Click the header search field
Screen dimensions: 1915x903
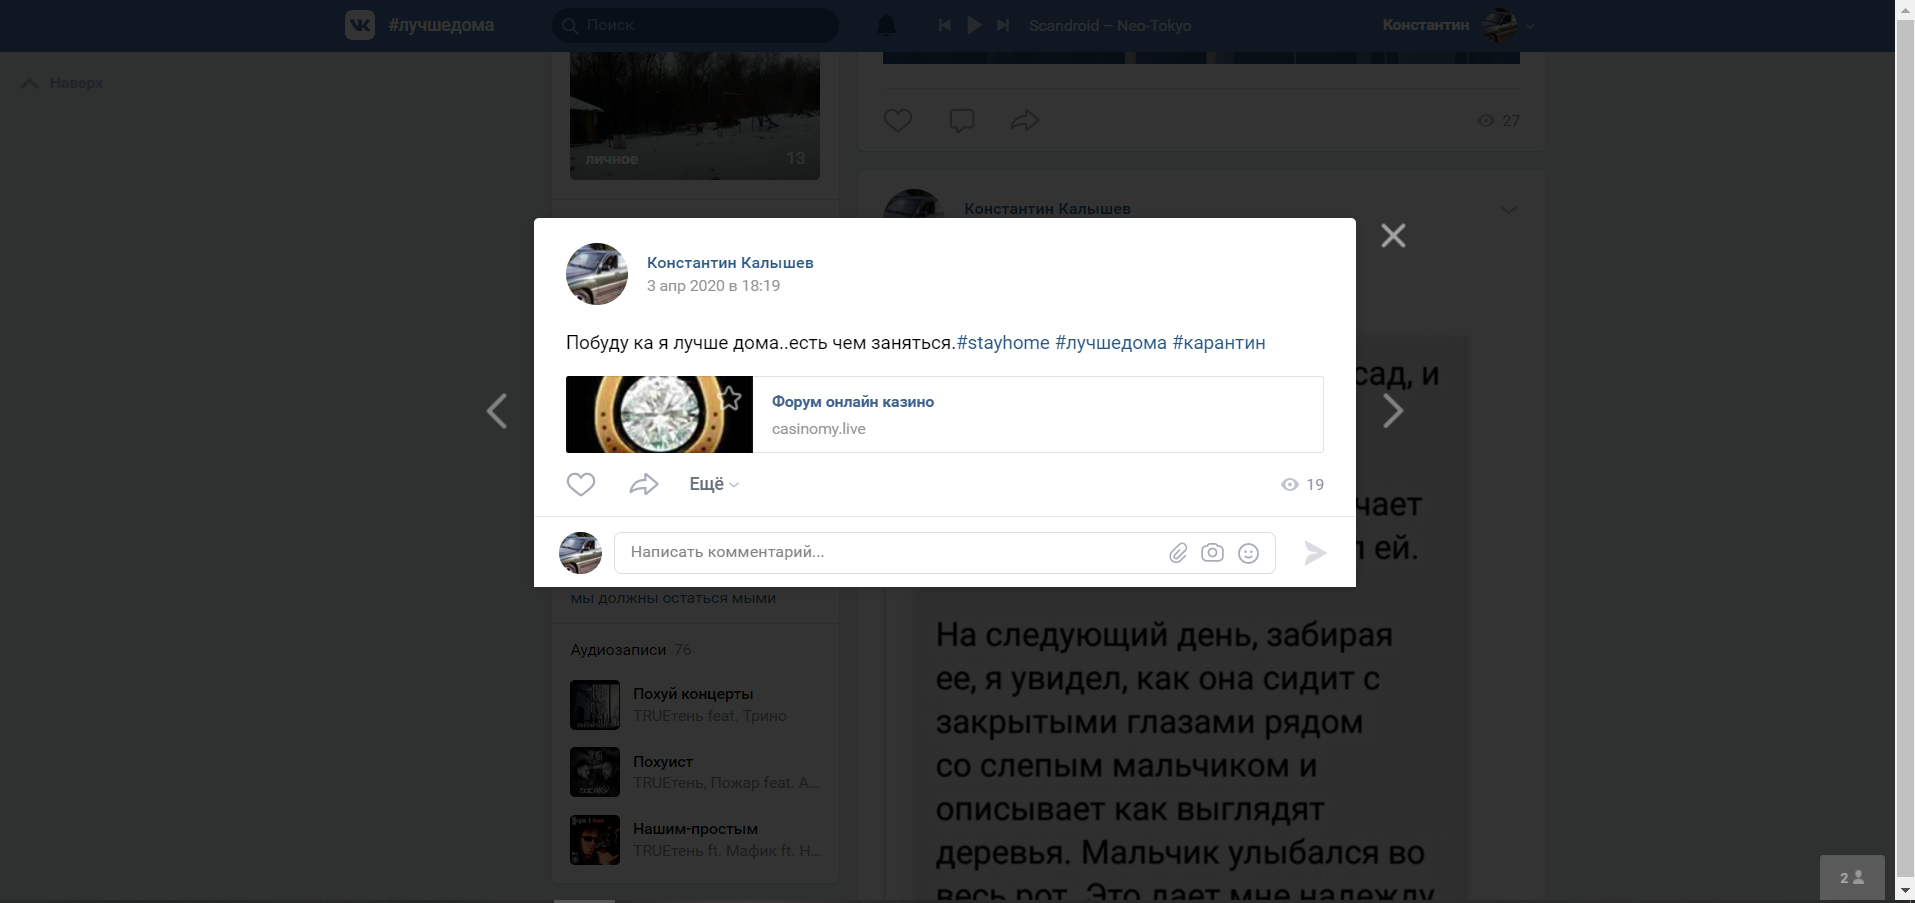point(696,25)
